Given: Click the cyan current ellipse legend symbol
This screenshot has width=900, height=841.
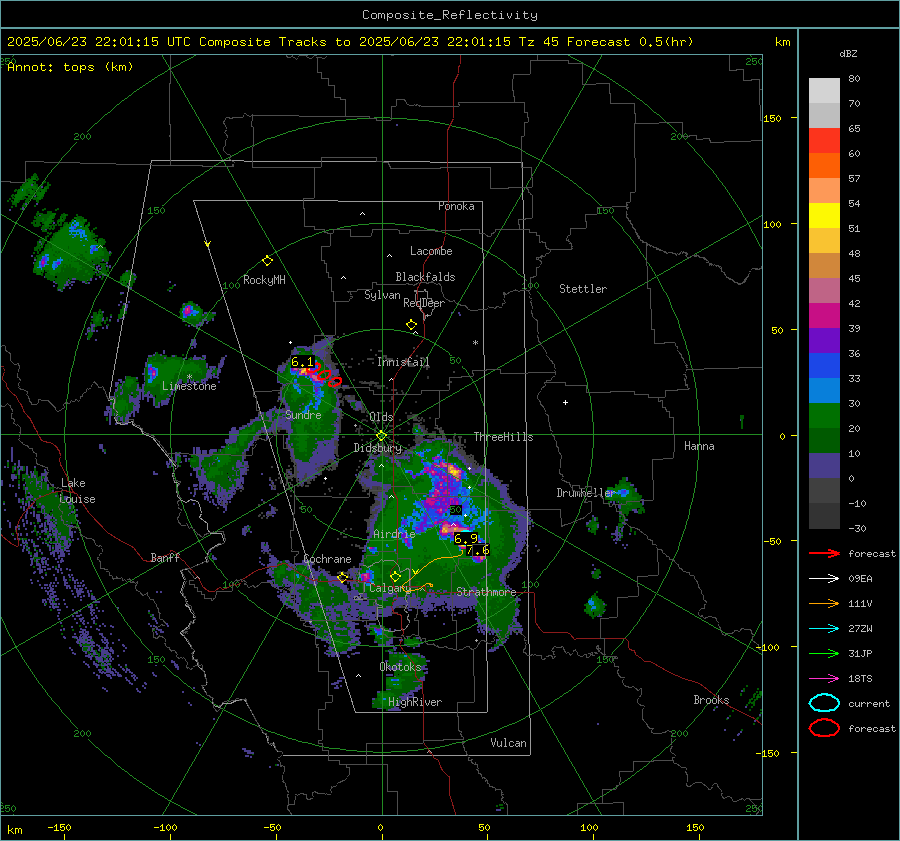Looking at the screenshot, I should (x=824, y=703).
